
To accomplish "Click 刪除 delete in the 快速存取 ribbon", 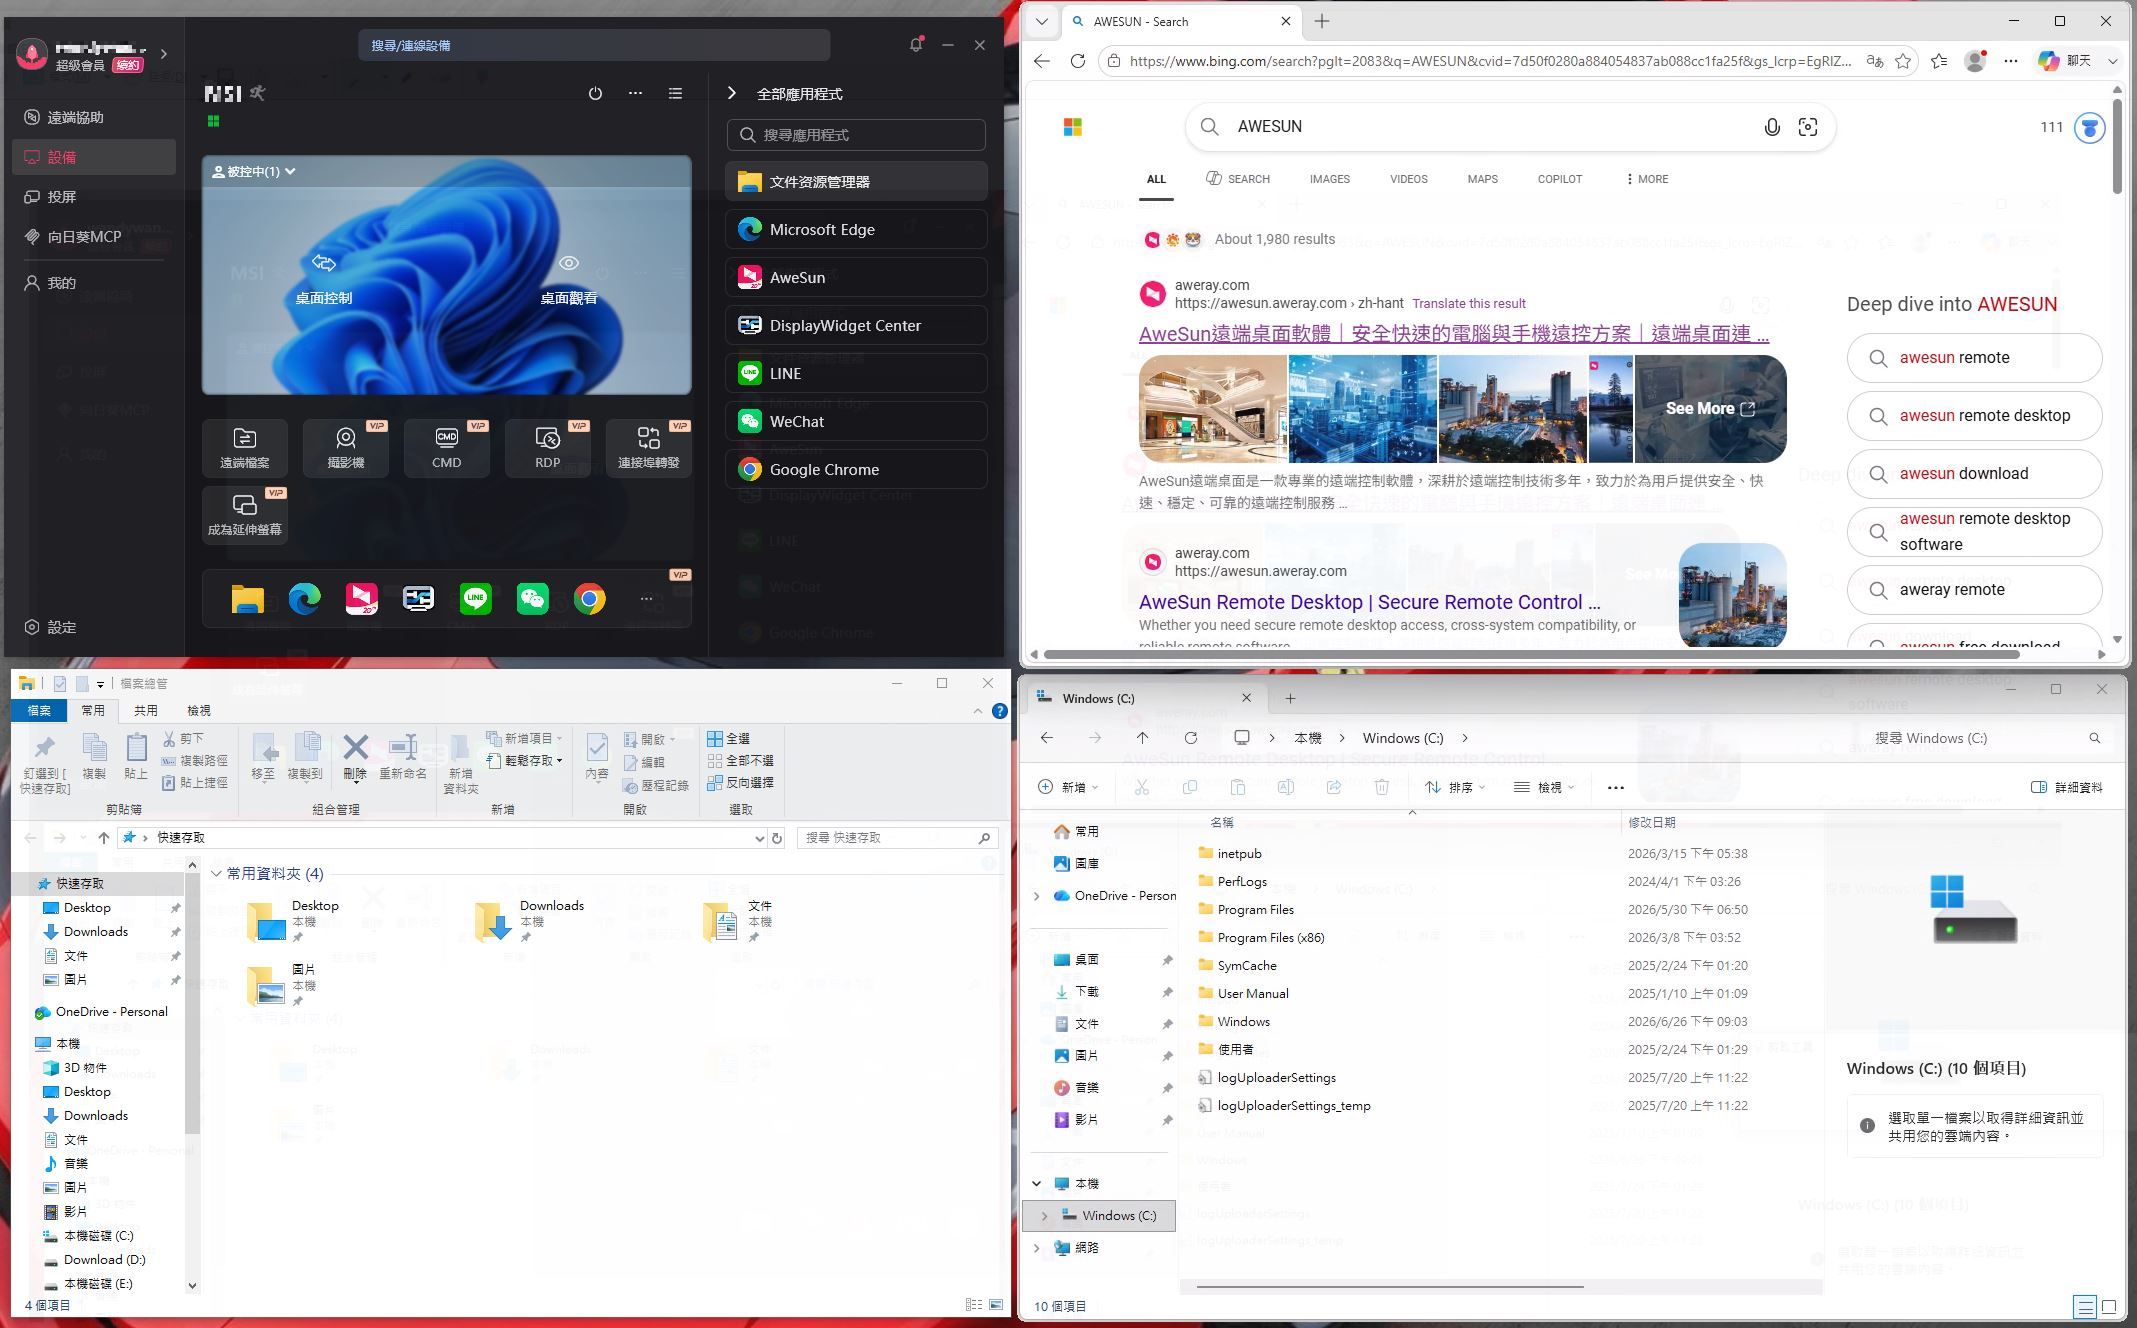I will tap(355, 757).
